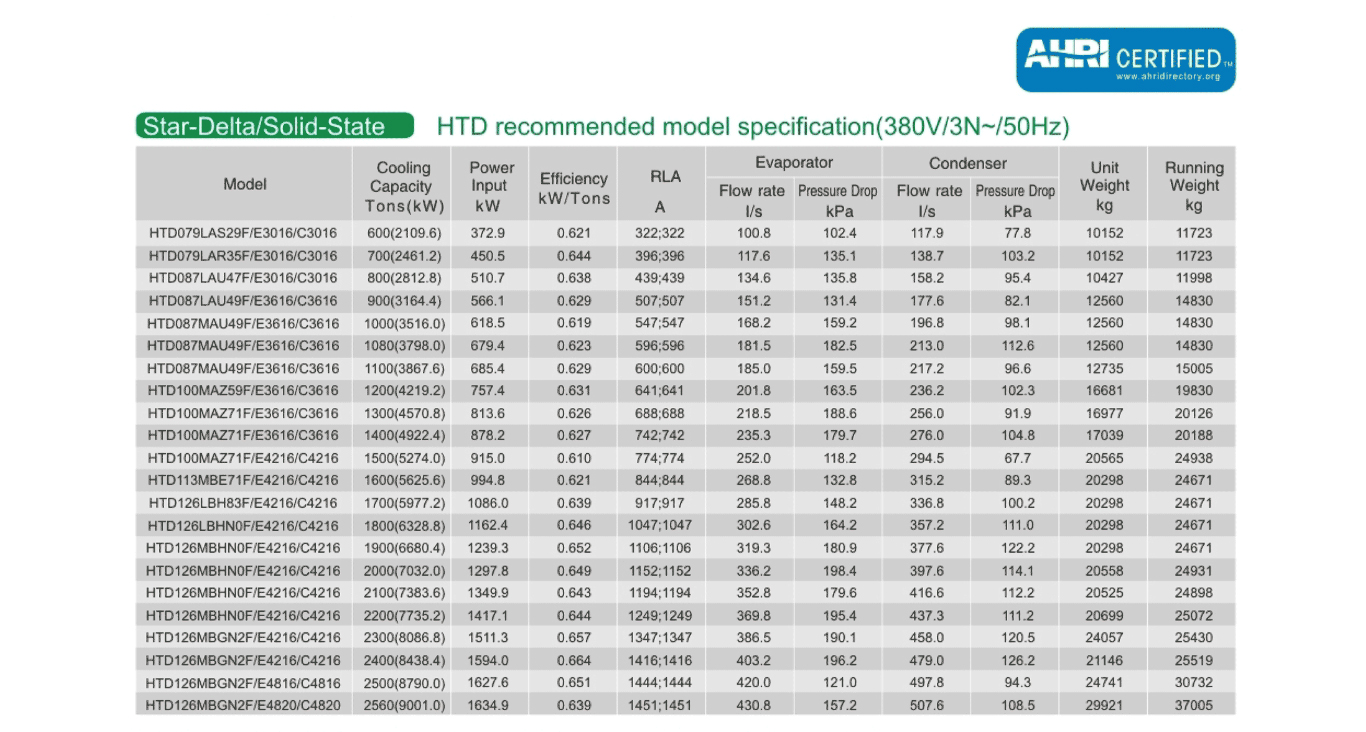The image size is (1366, 732).
Task: Select the HTD079LAS29F/E3016/C3016 model row
Action: (243, 233)
